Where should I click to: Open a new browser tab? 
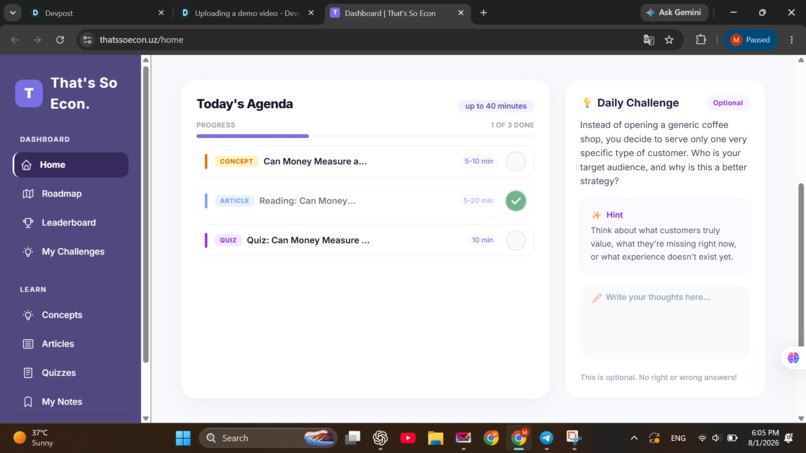[483, 13]
